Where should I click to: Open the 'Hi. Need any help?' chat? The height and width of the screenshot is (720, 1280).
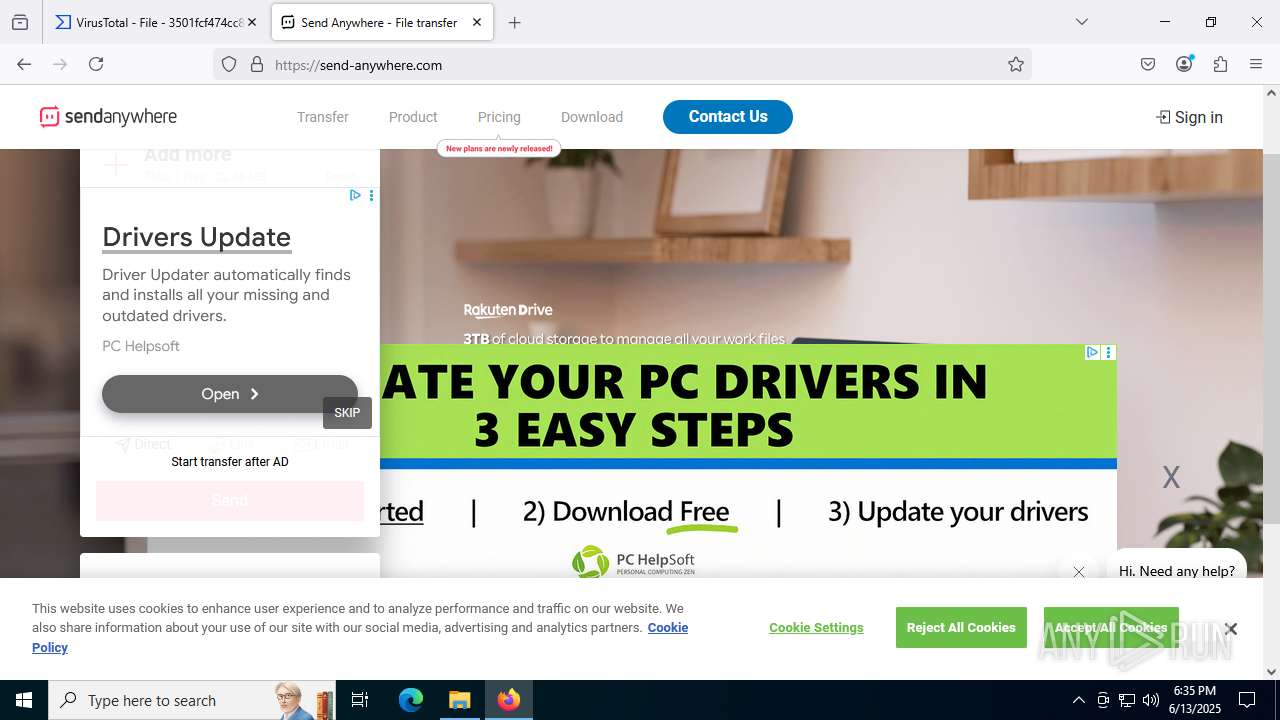[1176, 571]
